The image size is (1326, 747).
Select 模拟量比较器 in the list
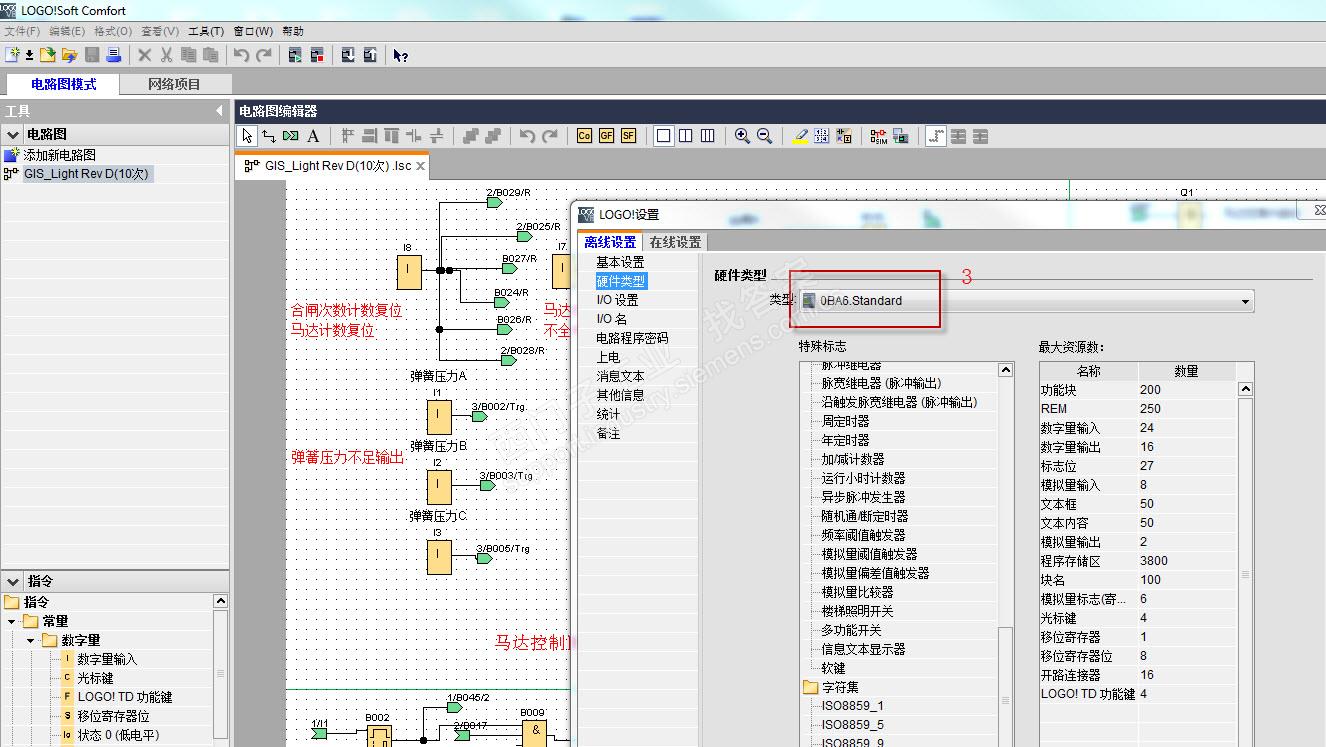pos(857,592)
